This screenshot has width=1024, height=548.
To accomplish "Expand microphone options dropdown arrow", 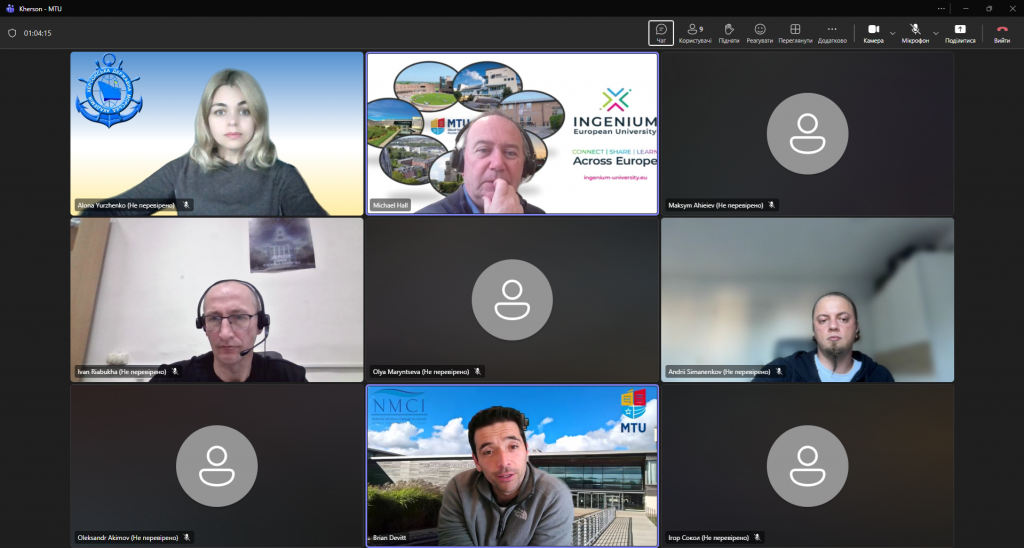I will click(x=936, y=33).
